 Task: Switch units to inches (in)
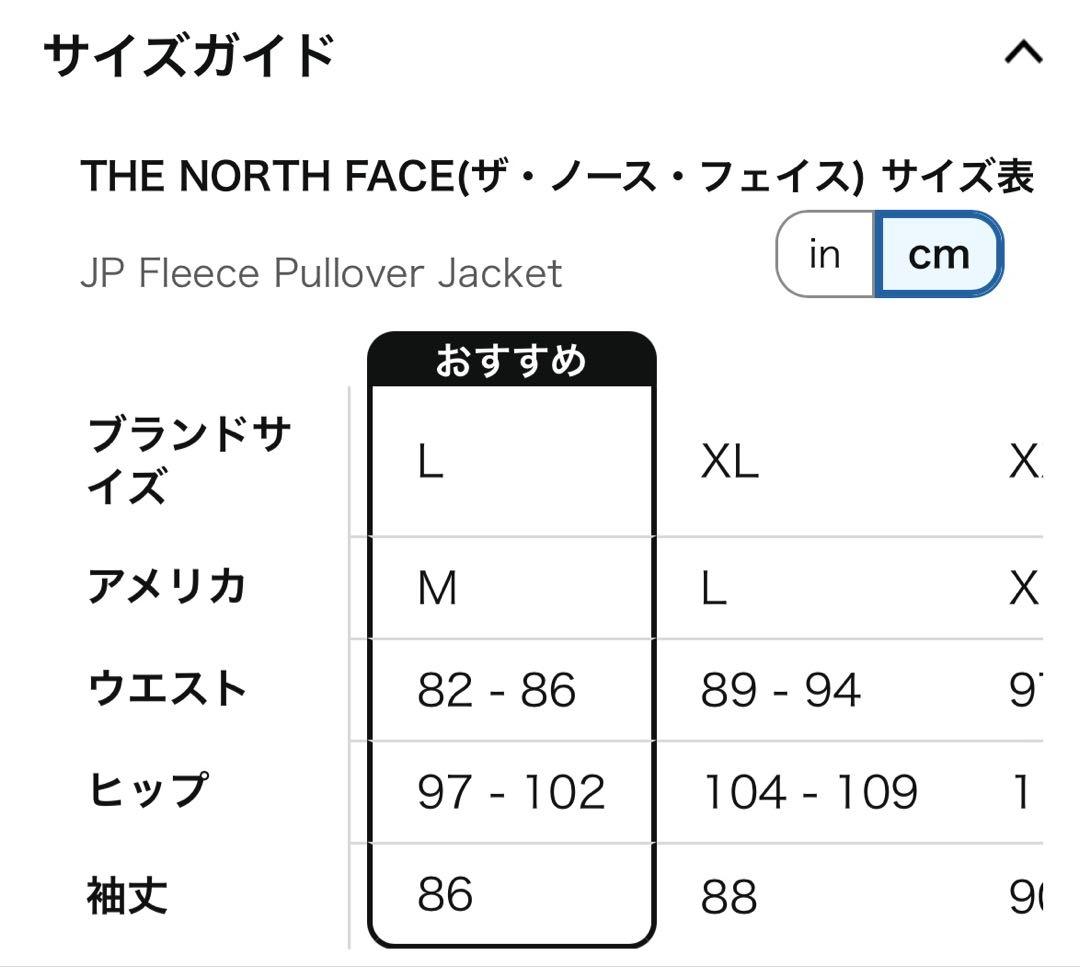coord(825,254)
